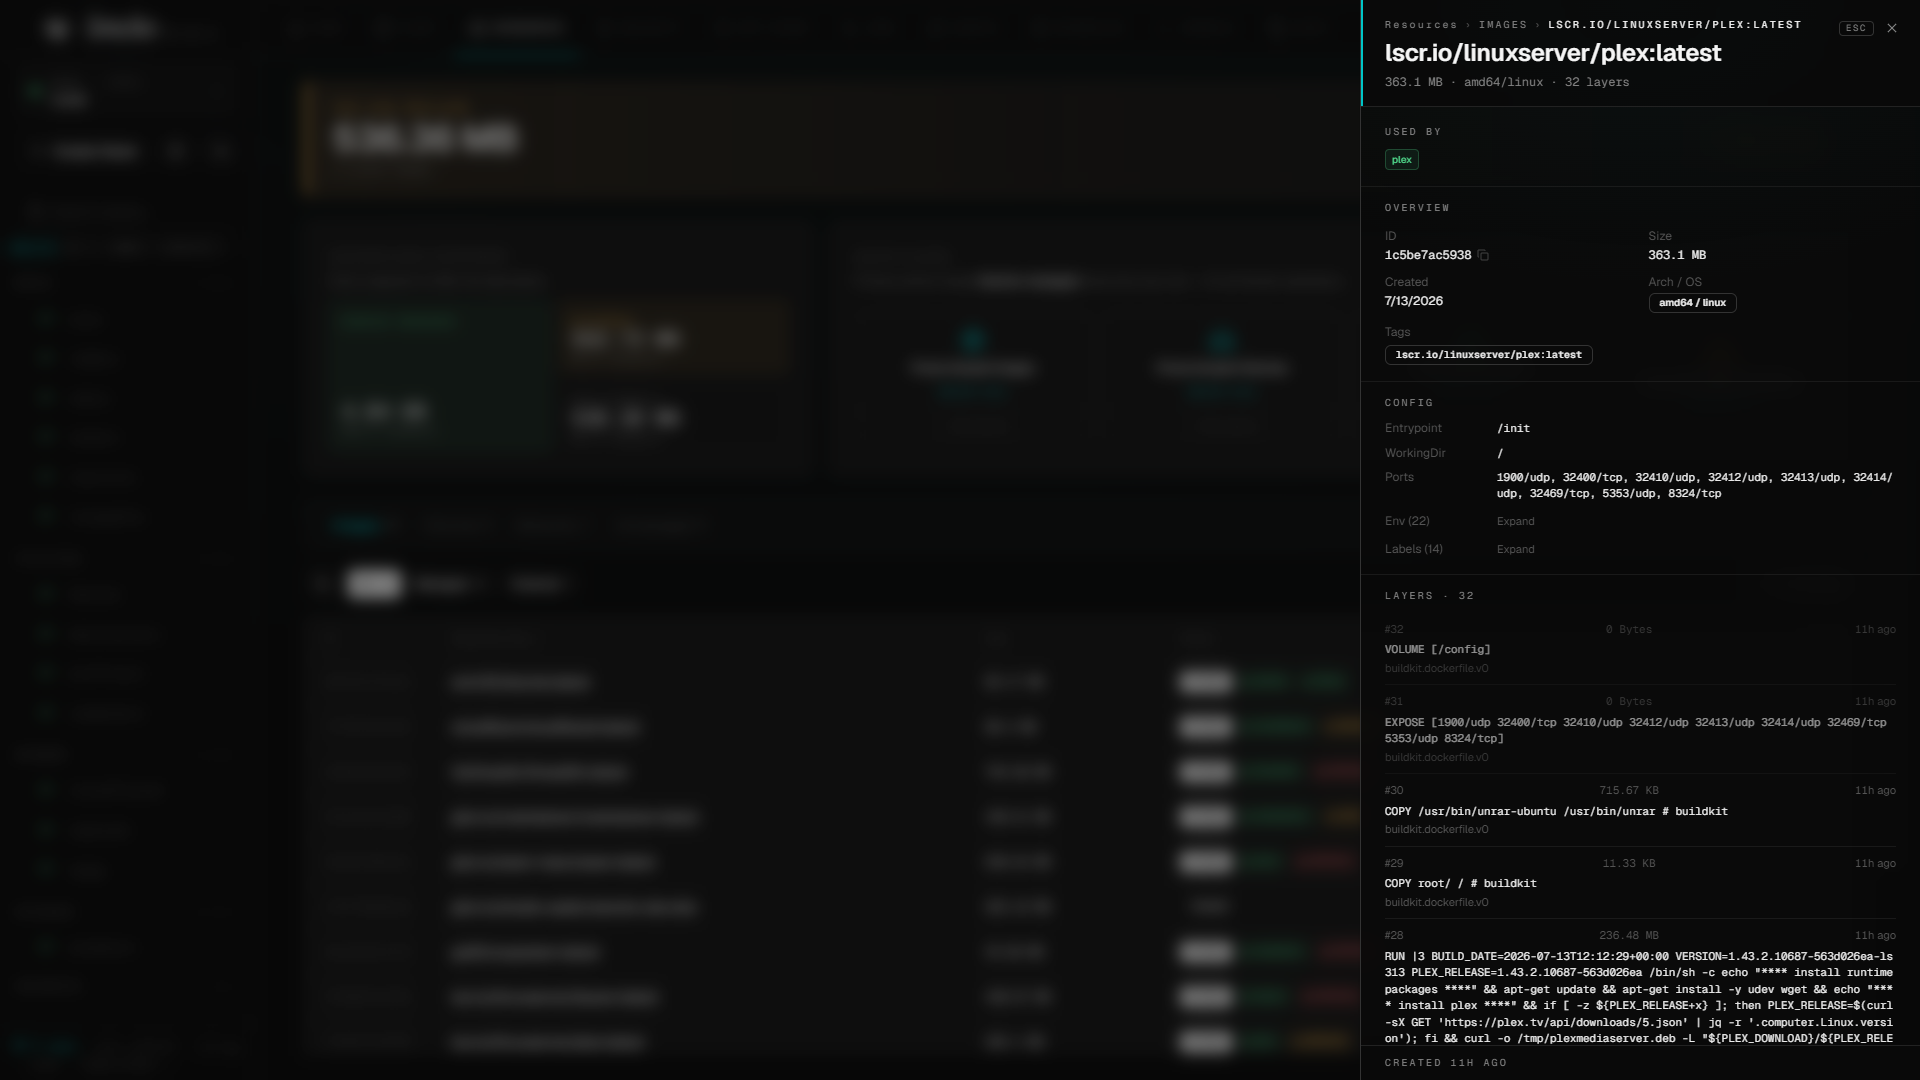
Task: Expand the Labels (14) list
Action: (x=1515, y=550)
